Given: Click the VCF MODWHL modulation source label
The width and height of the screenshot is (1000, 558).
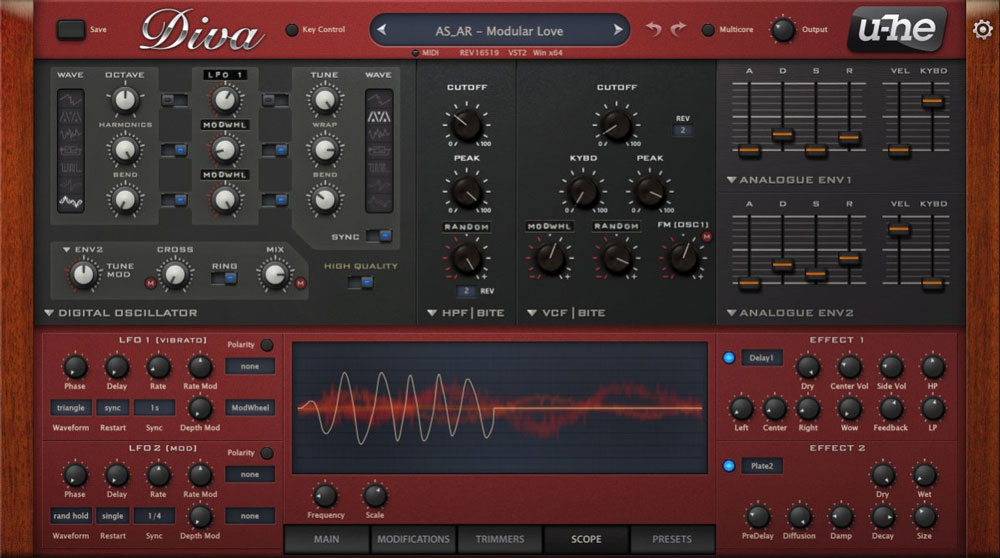Looking at the screenshot, I should tap(549, 226).
